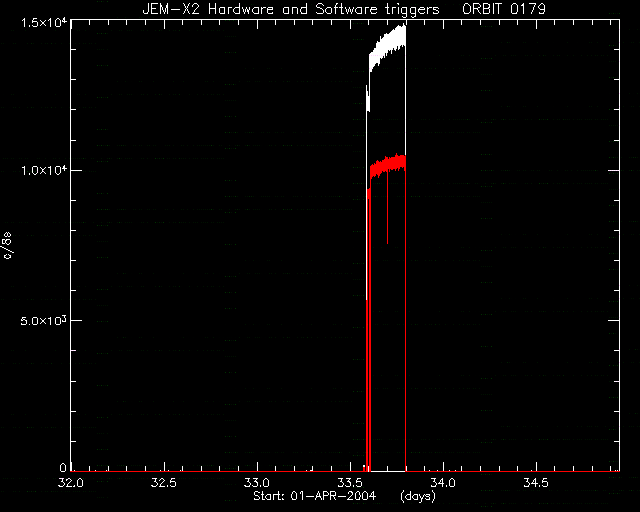This screenshot has width=640, height=512.
Task: Click the 34.5 x-axis tick label
Action: pos(536,483)
